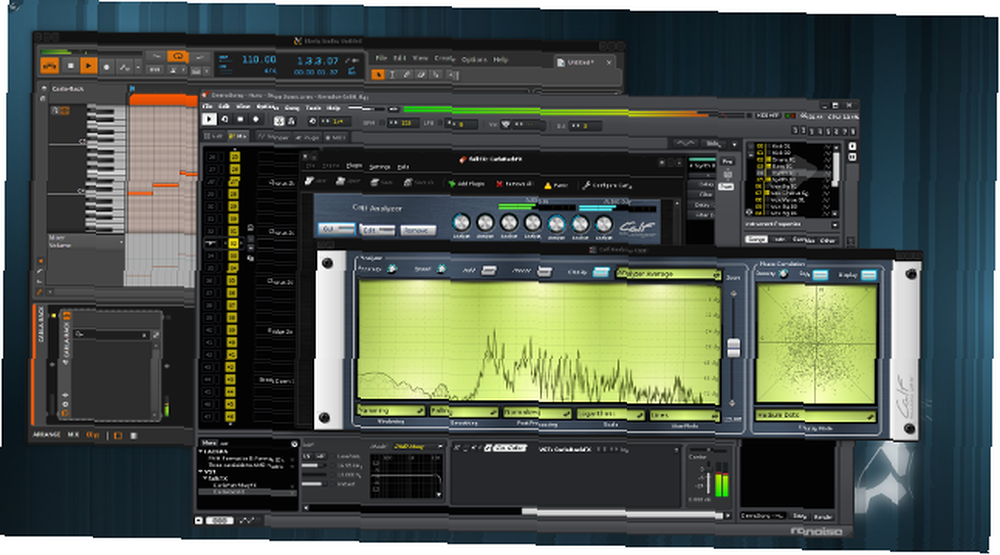Open the Settings menu in Carla
This screenshot has width=1000, height=555.
click(x=379, y=166)
